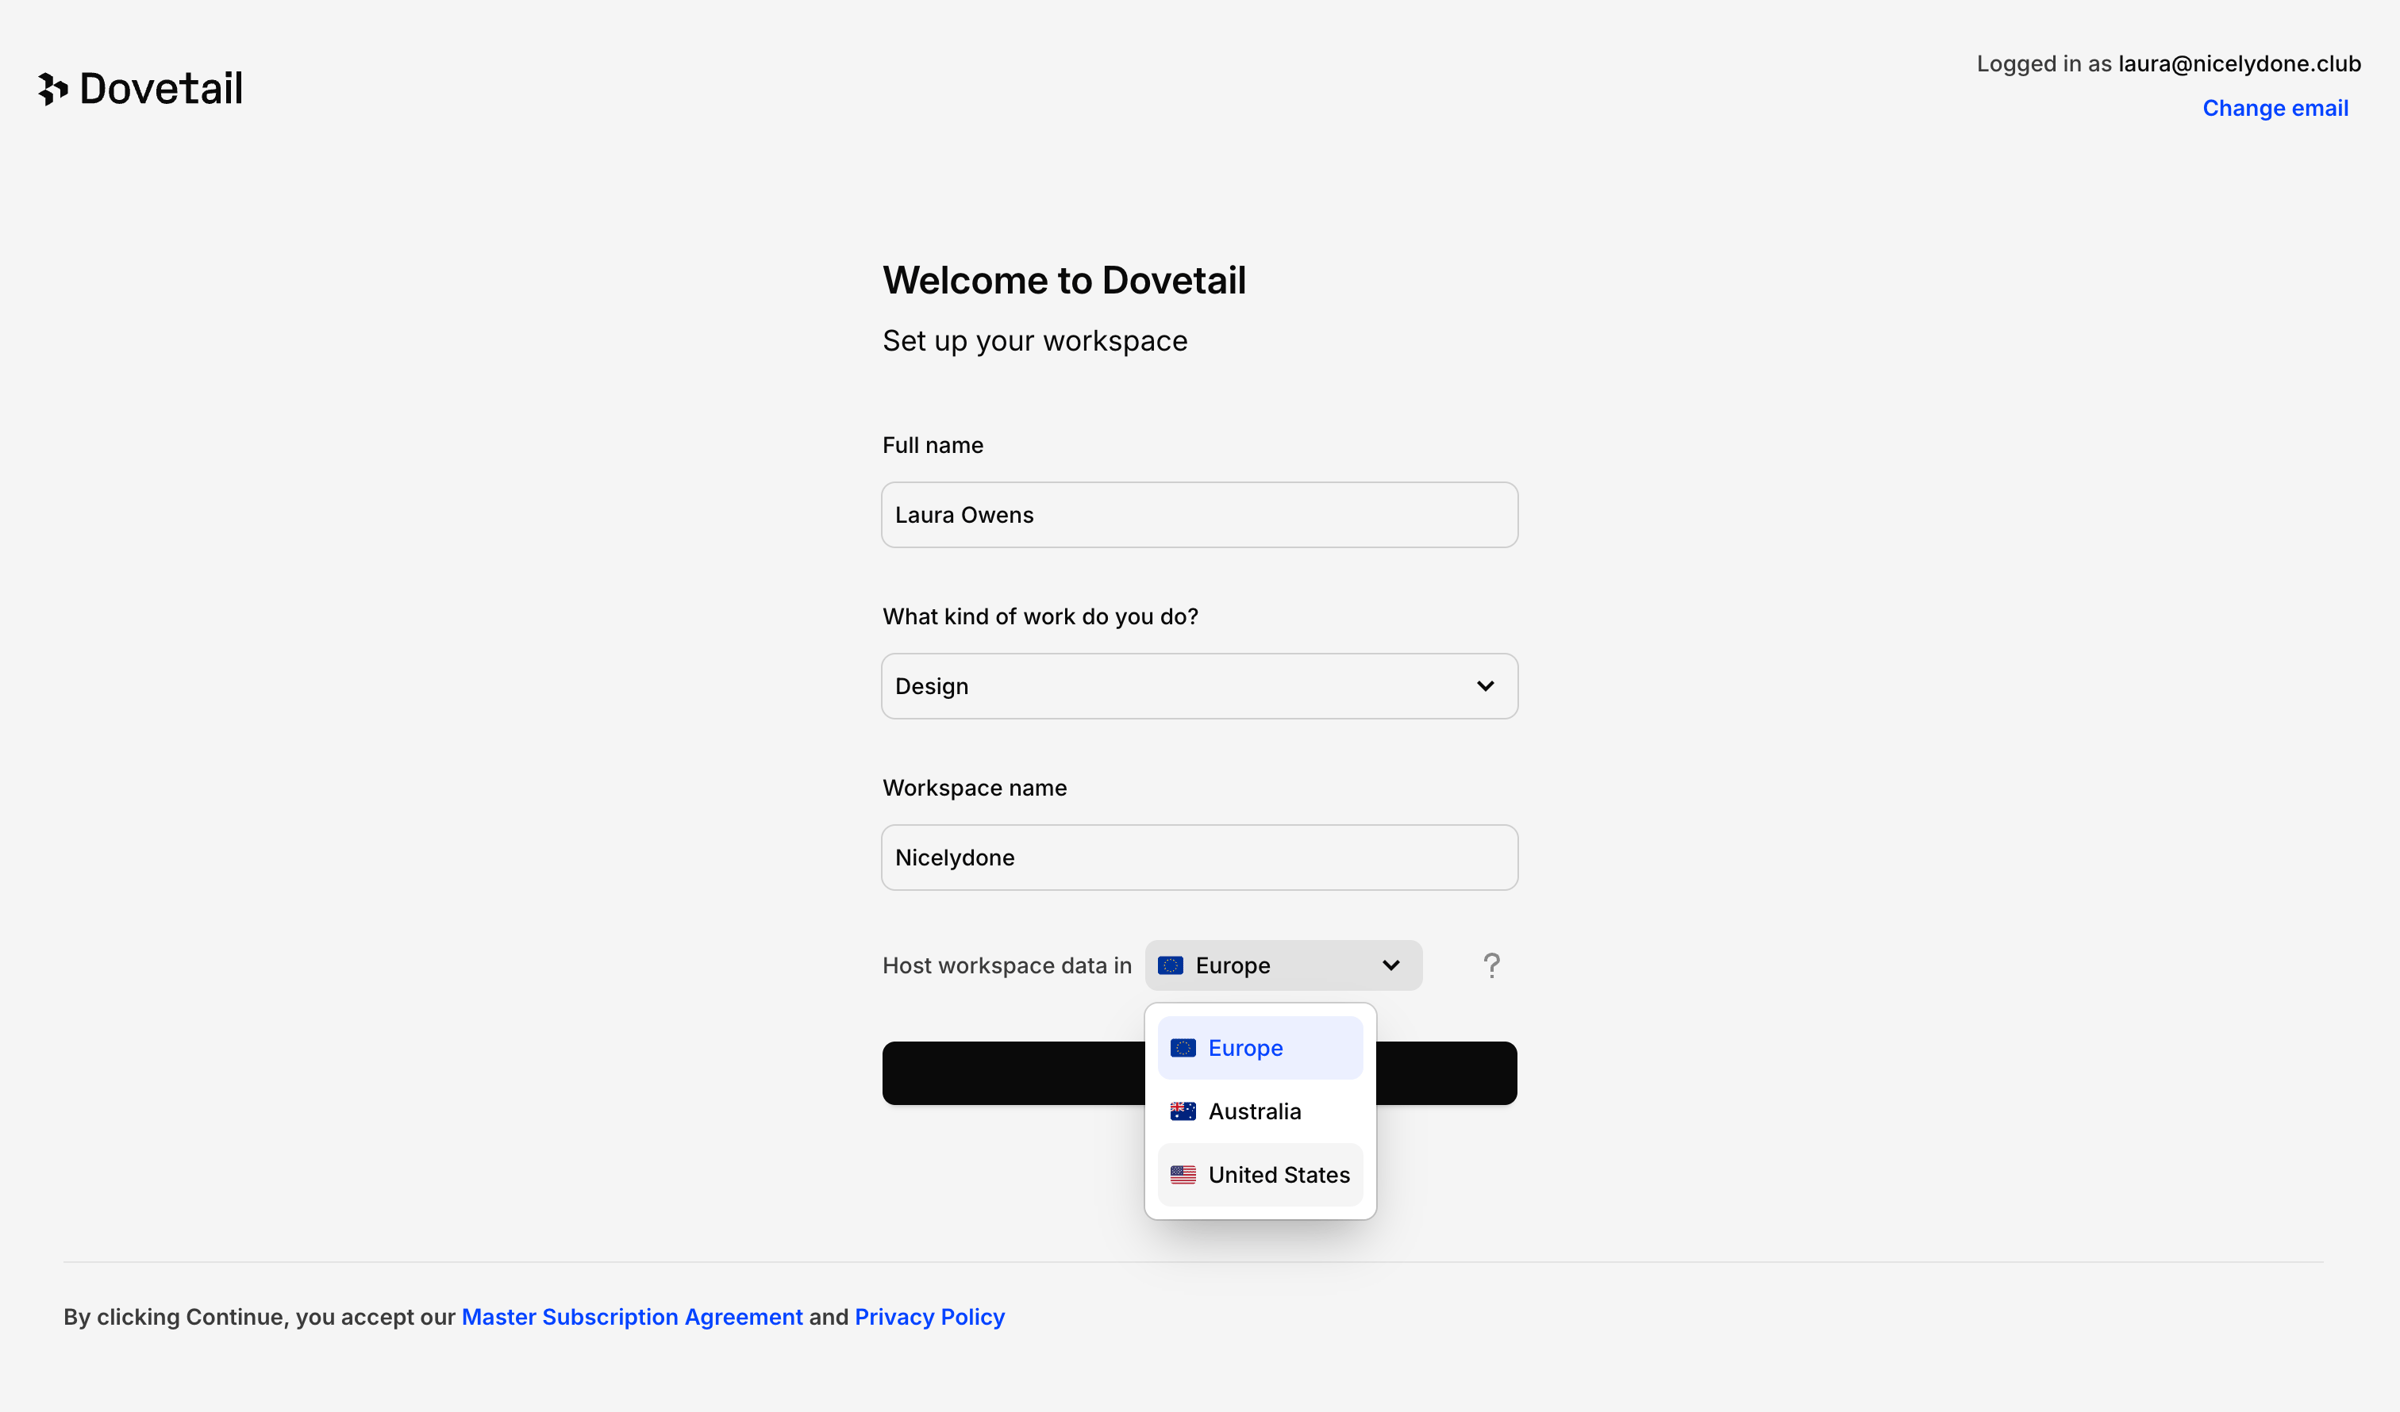Collapse the Host workspace data region dropdown

coord(1283,965)
